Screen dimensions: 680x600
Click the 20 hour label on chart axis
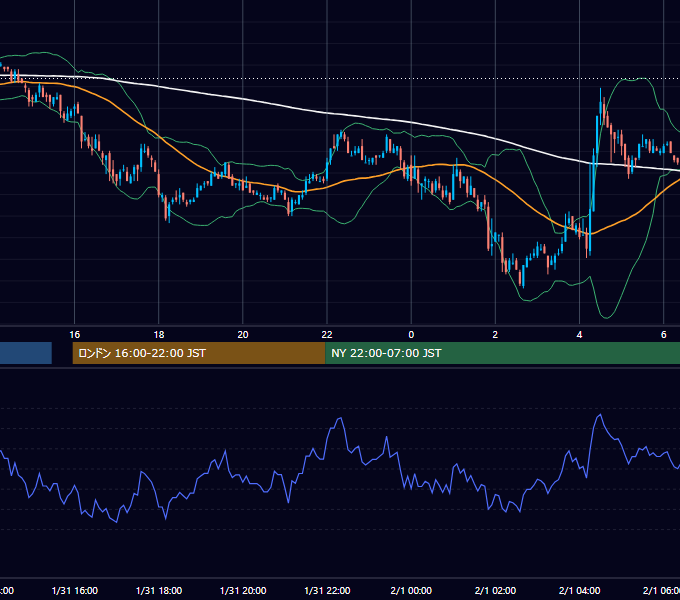(243, 334)
